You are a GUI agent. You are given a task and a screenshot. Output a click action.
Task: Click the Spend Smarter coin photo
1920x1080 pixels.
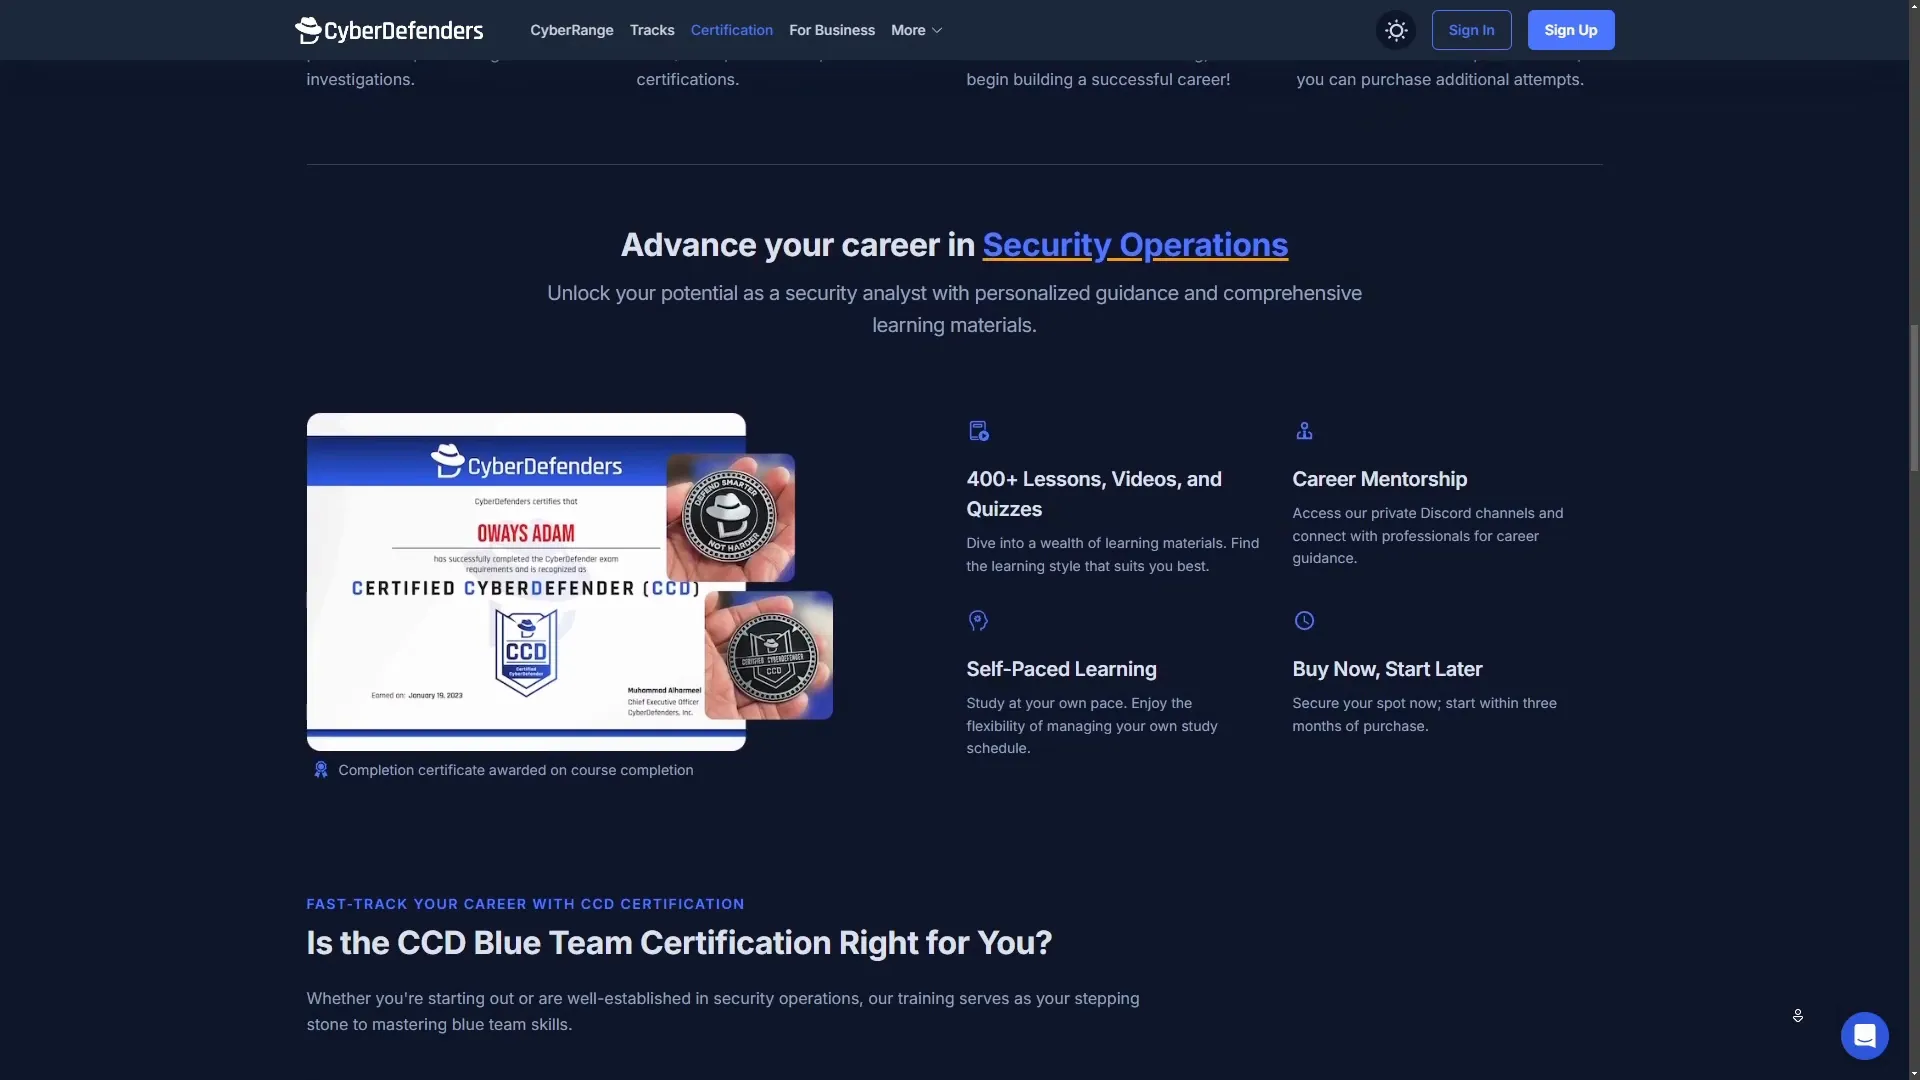(x=730, y=517)
